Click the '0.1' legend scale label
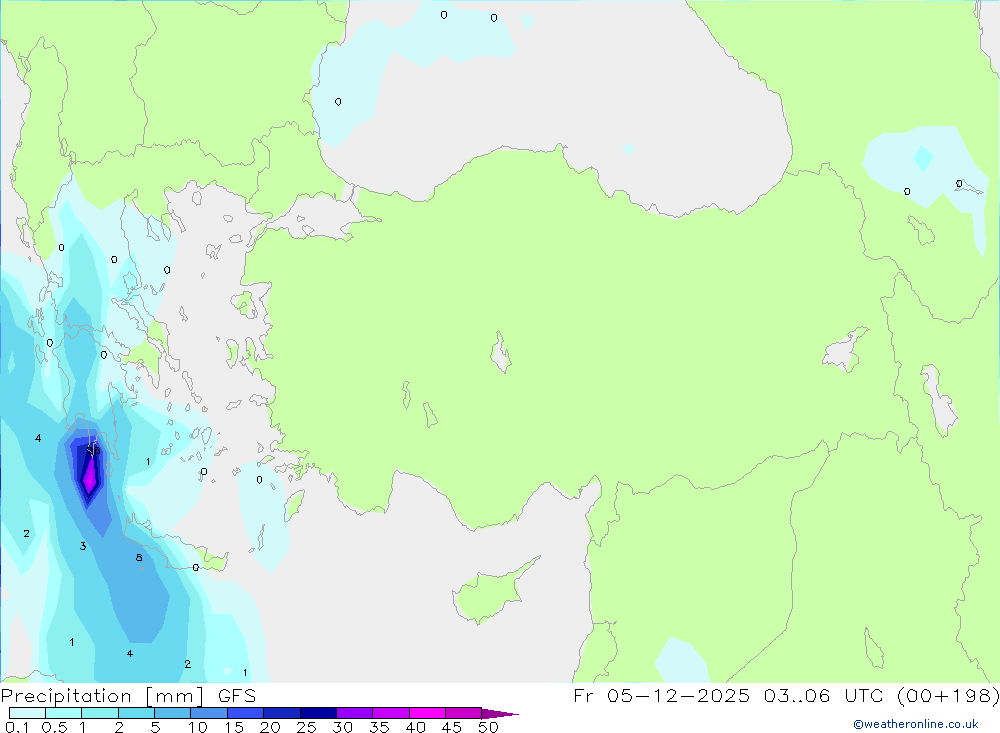The width and height of the screenshot is (1000, 733). click(x=17, y=727)
